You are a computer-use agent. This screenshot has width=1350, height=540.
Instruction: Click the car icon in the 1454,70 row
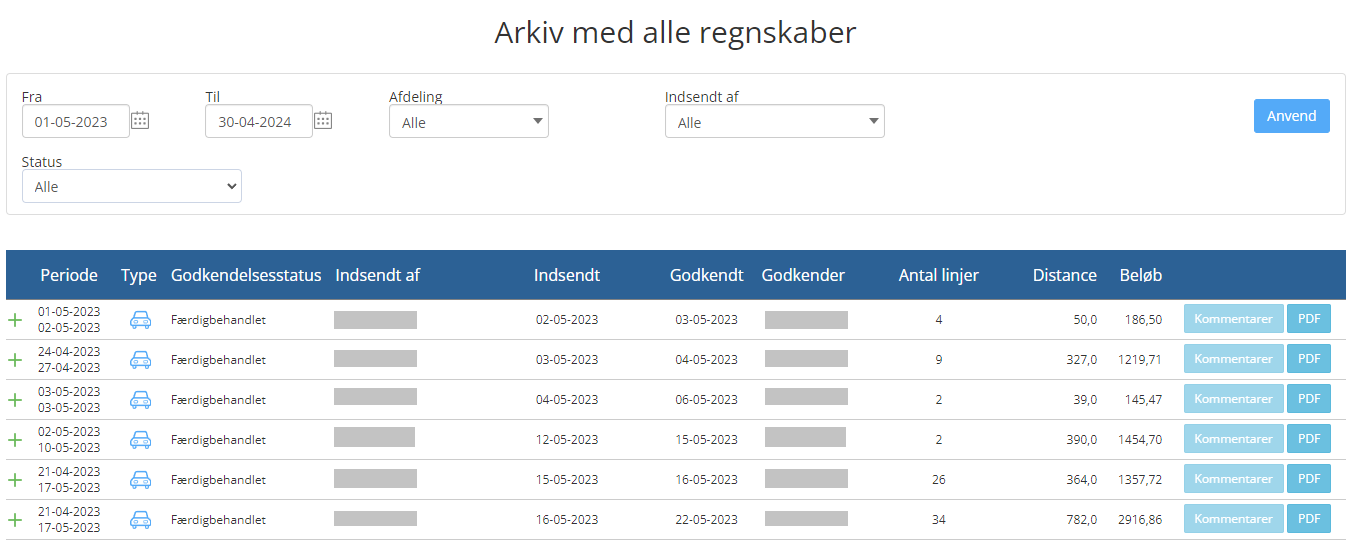click(140, 440)
